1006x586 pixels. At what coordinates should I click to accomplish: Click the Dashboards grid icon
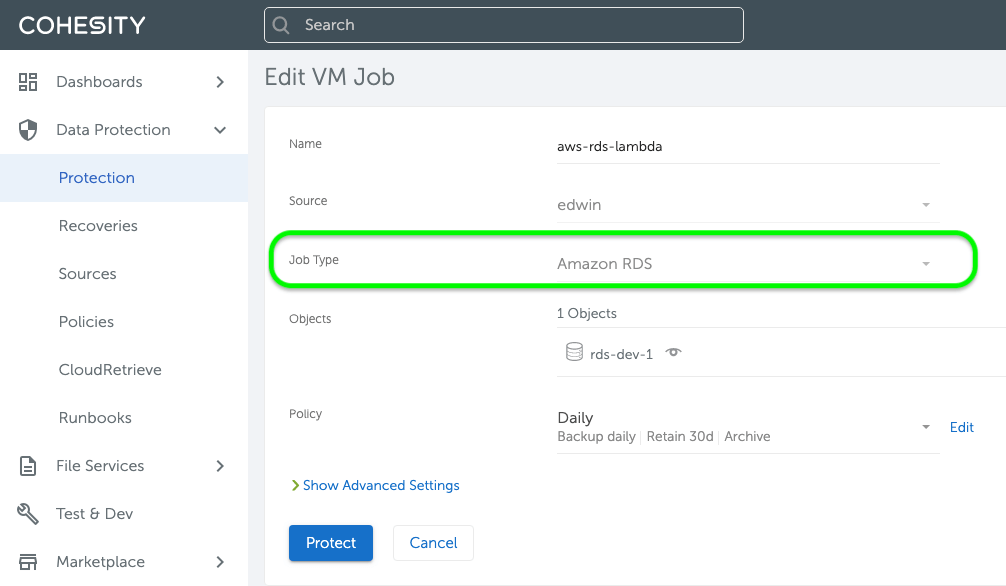pyautogui.click(x=28, y=82)
